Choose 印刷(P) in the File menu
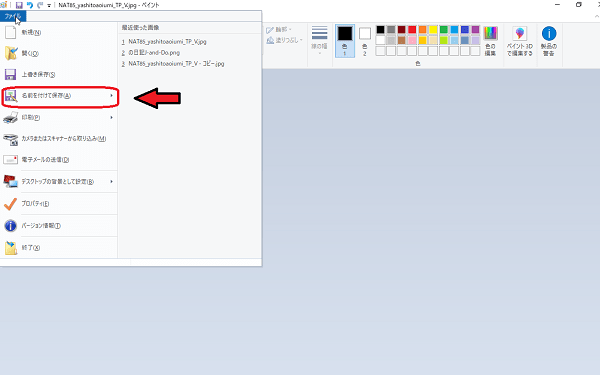 point(59,118)
